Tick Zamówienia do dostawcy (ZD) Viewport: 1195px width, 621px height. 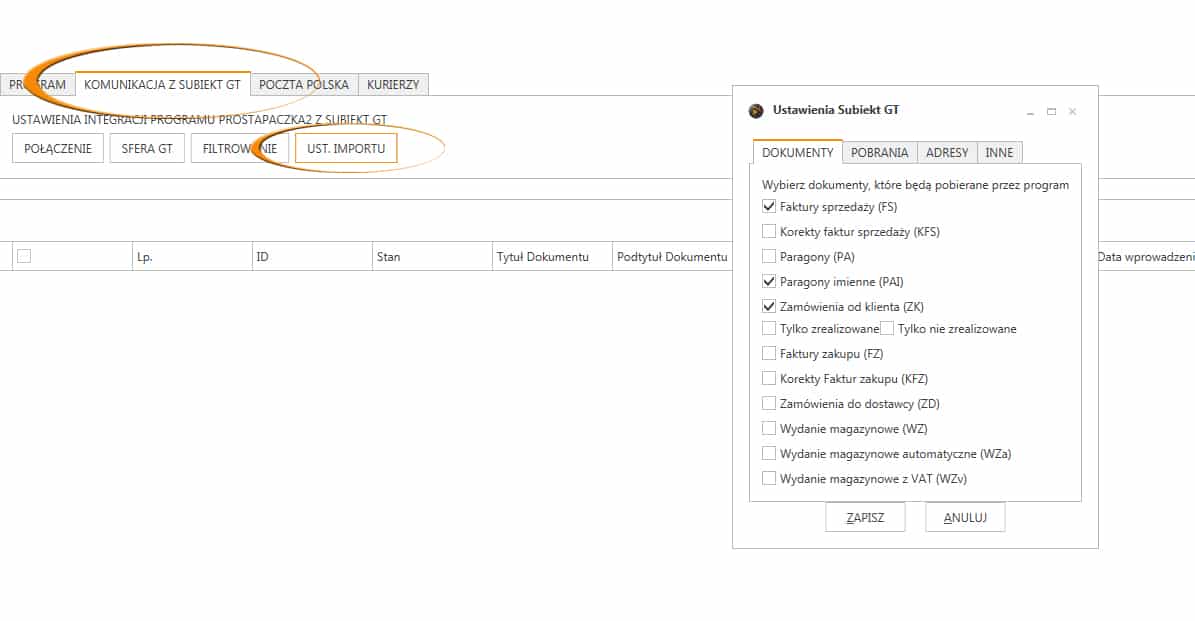769,404
